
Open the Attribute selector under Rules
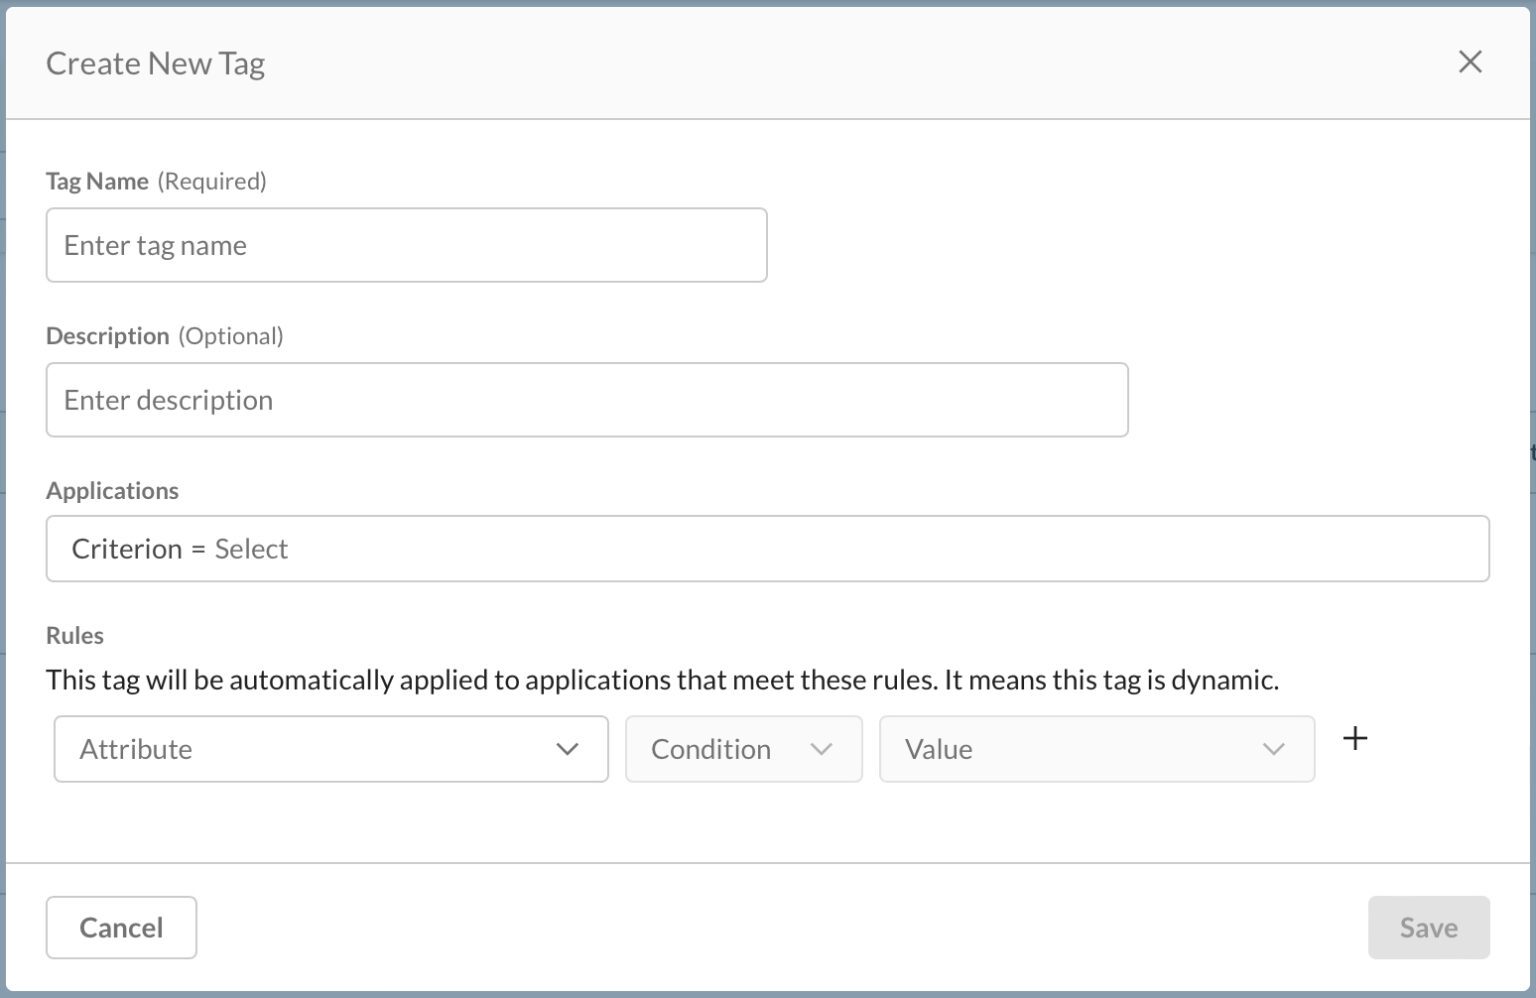click(330, 749)
